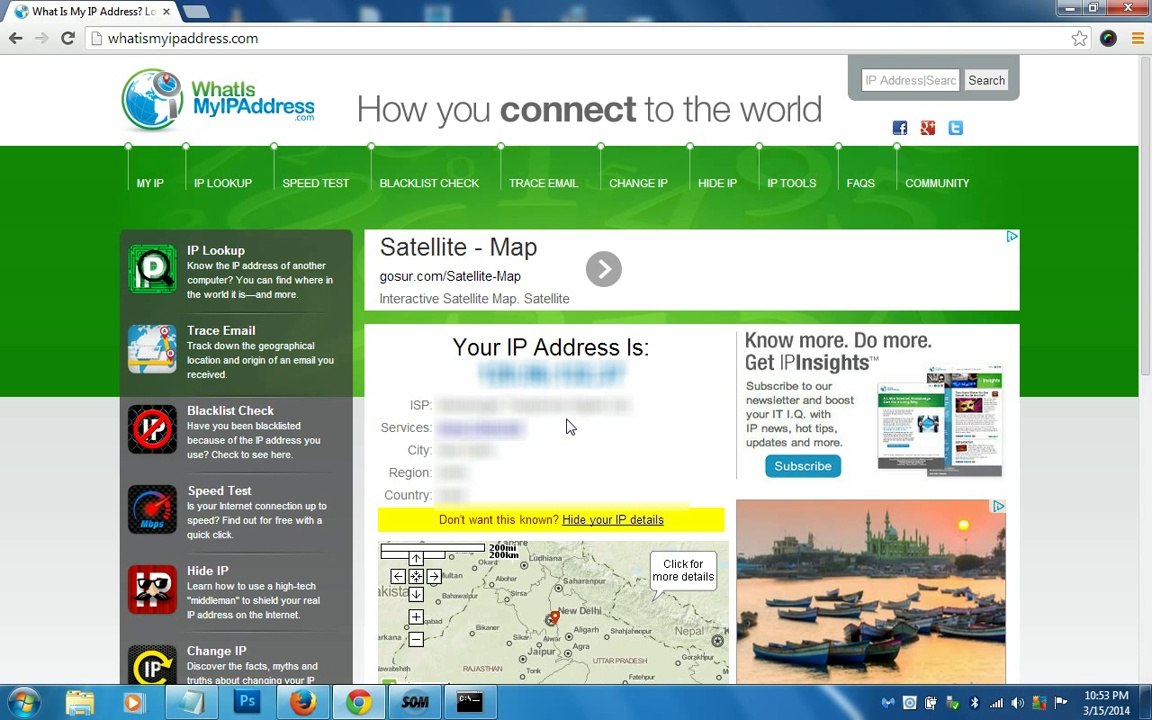Bookmark this page with the star icon

pyautogui.click(x=1079, y=38)
